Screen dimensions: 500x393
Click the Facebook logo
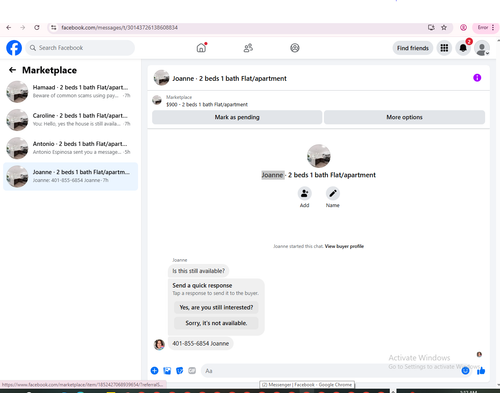(x=14, y=48)
